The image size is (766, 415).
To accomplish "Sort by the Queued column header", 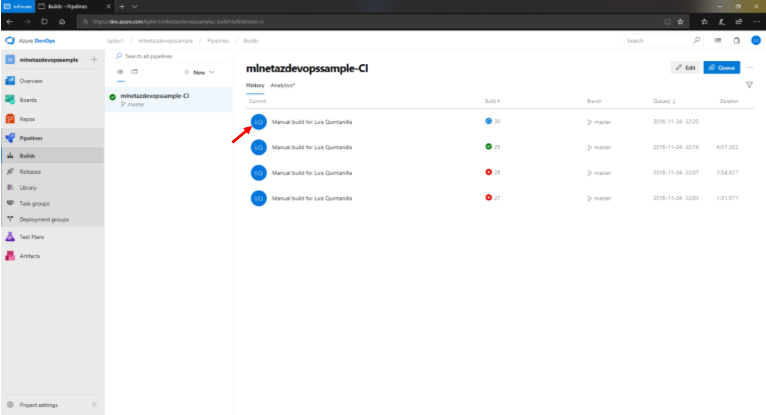I will pyautogui.click(x=664, y=101).
